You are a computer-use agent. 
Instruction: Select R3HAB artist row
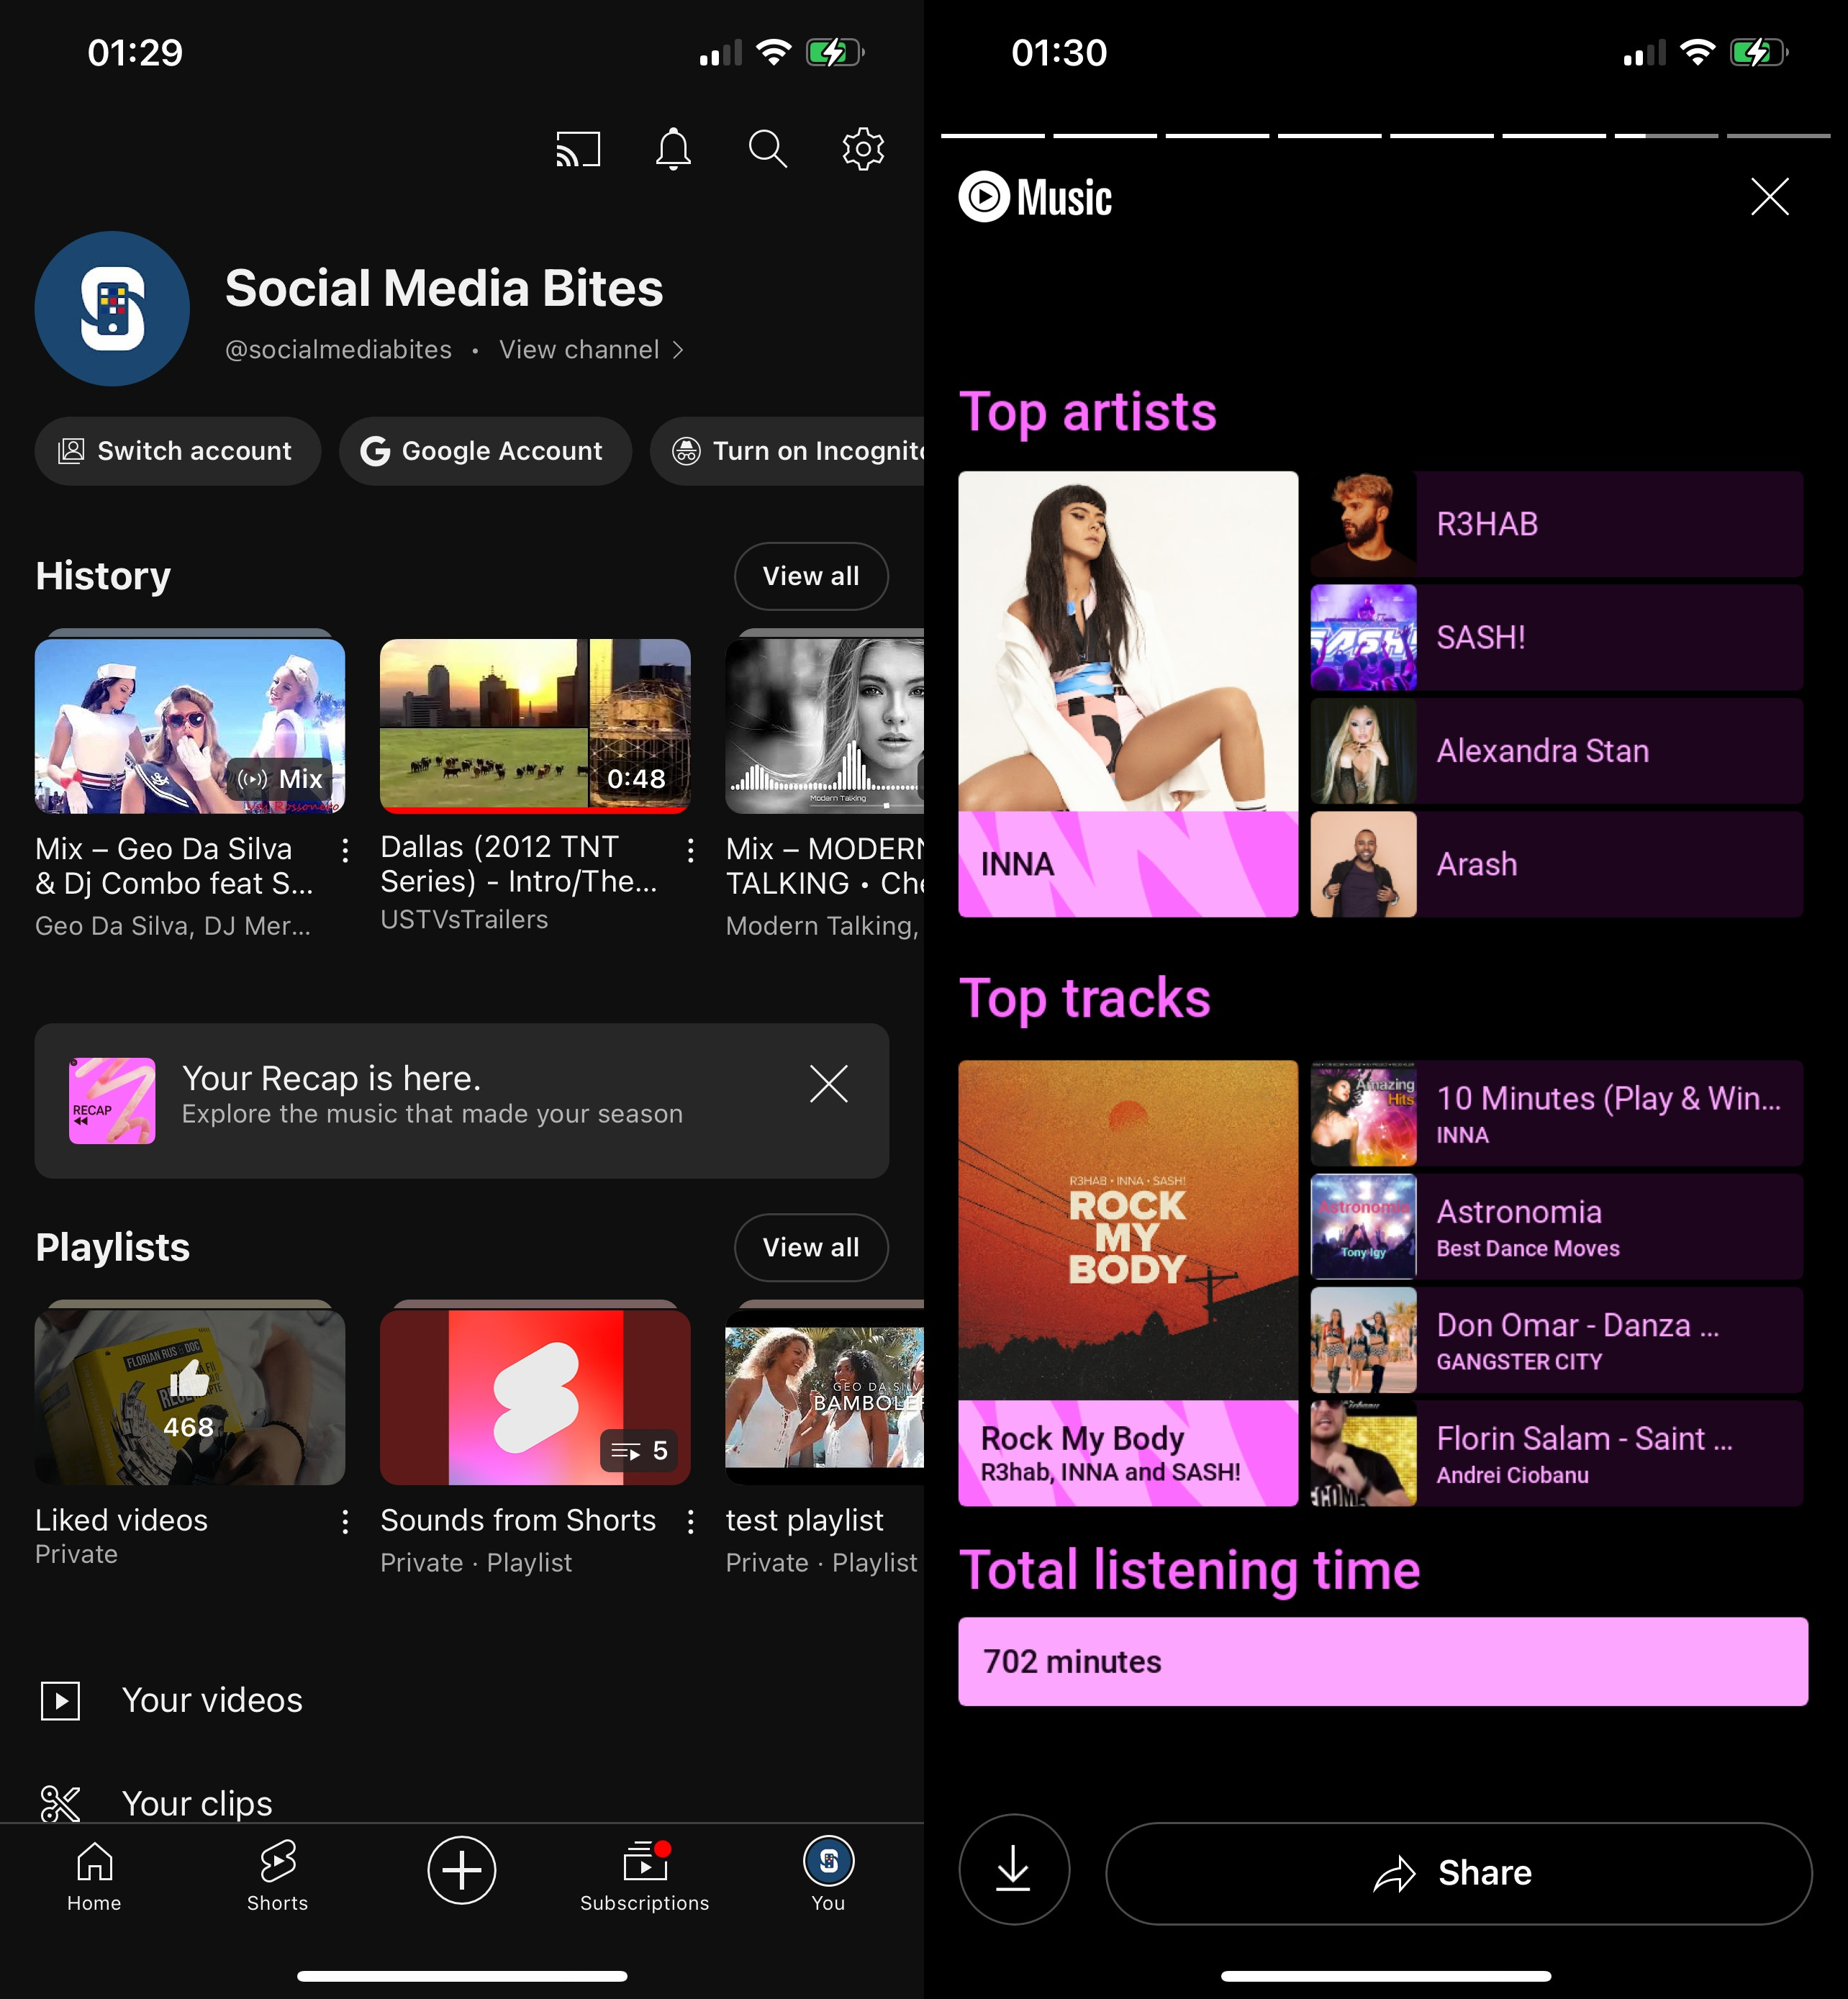(x=1557, y=524)
